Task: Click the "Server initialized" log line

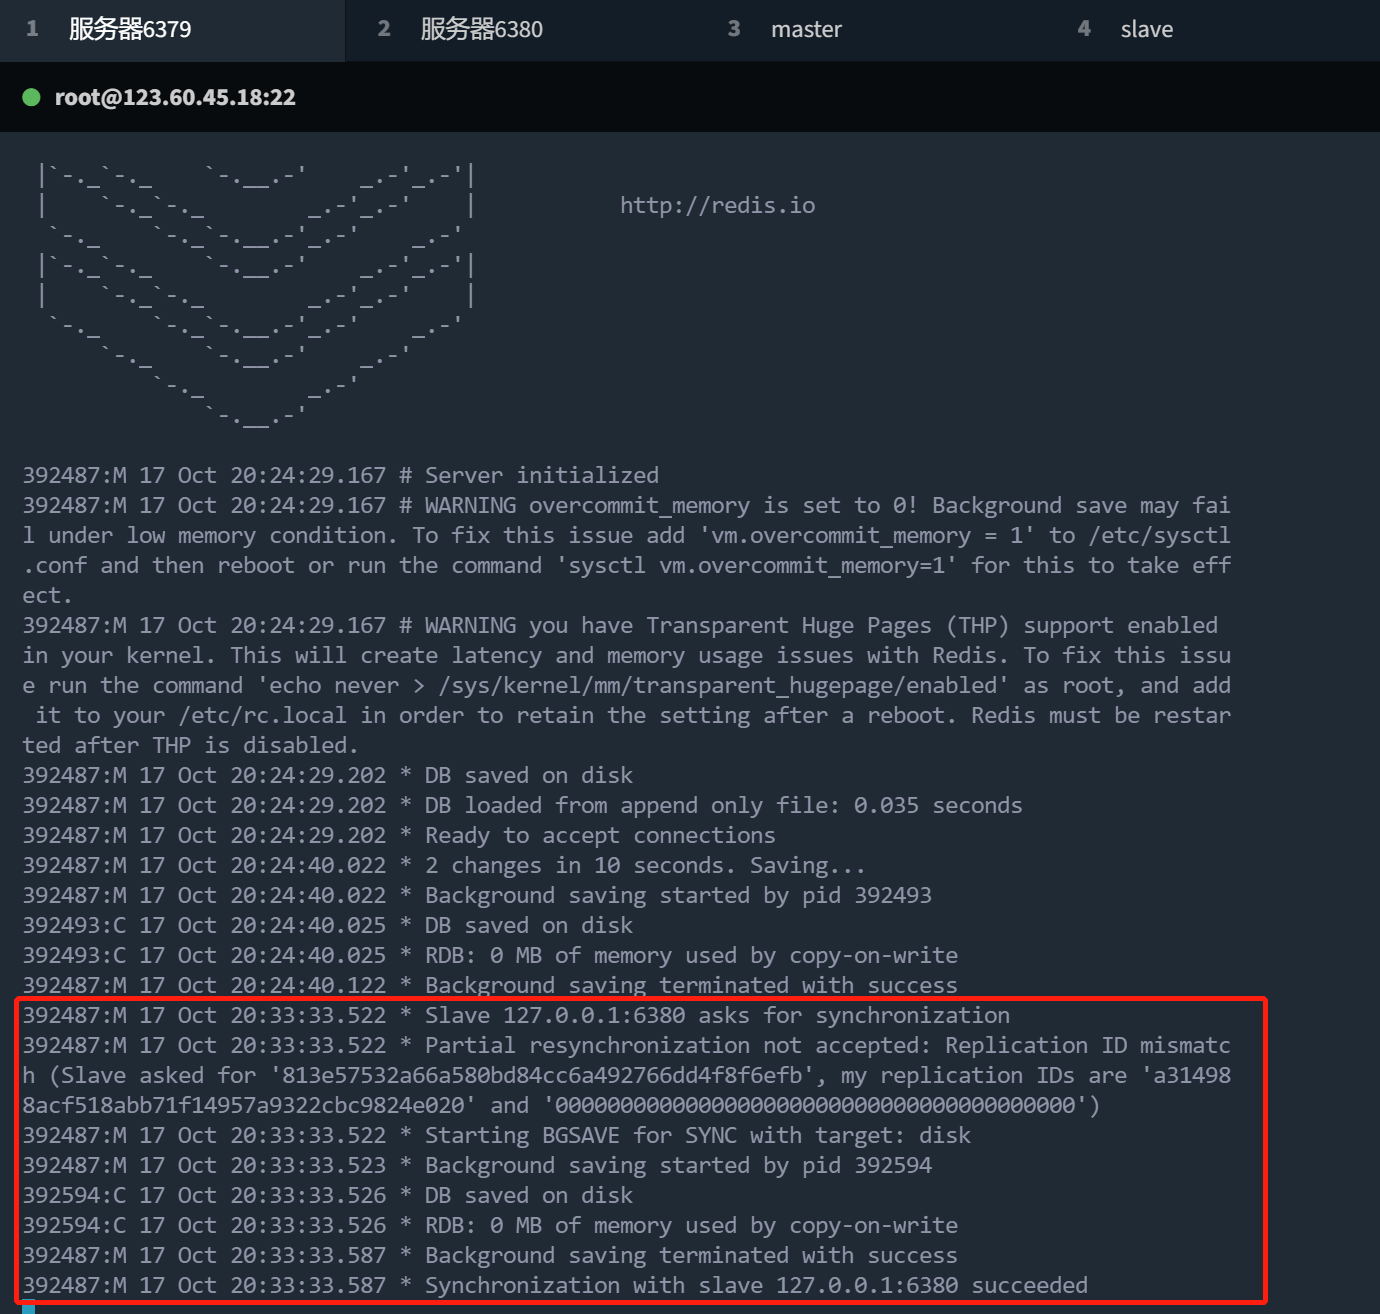Action: [541, 475]
